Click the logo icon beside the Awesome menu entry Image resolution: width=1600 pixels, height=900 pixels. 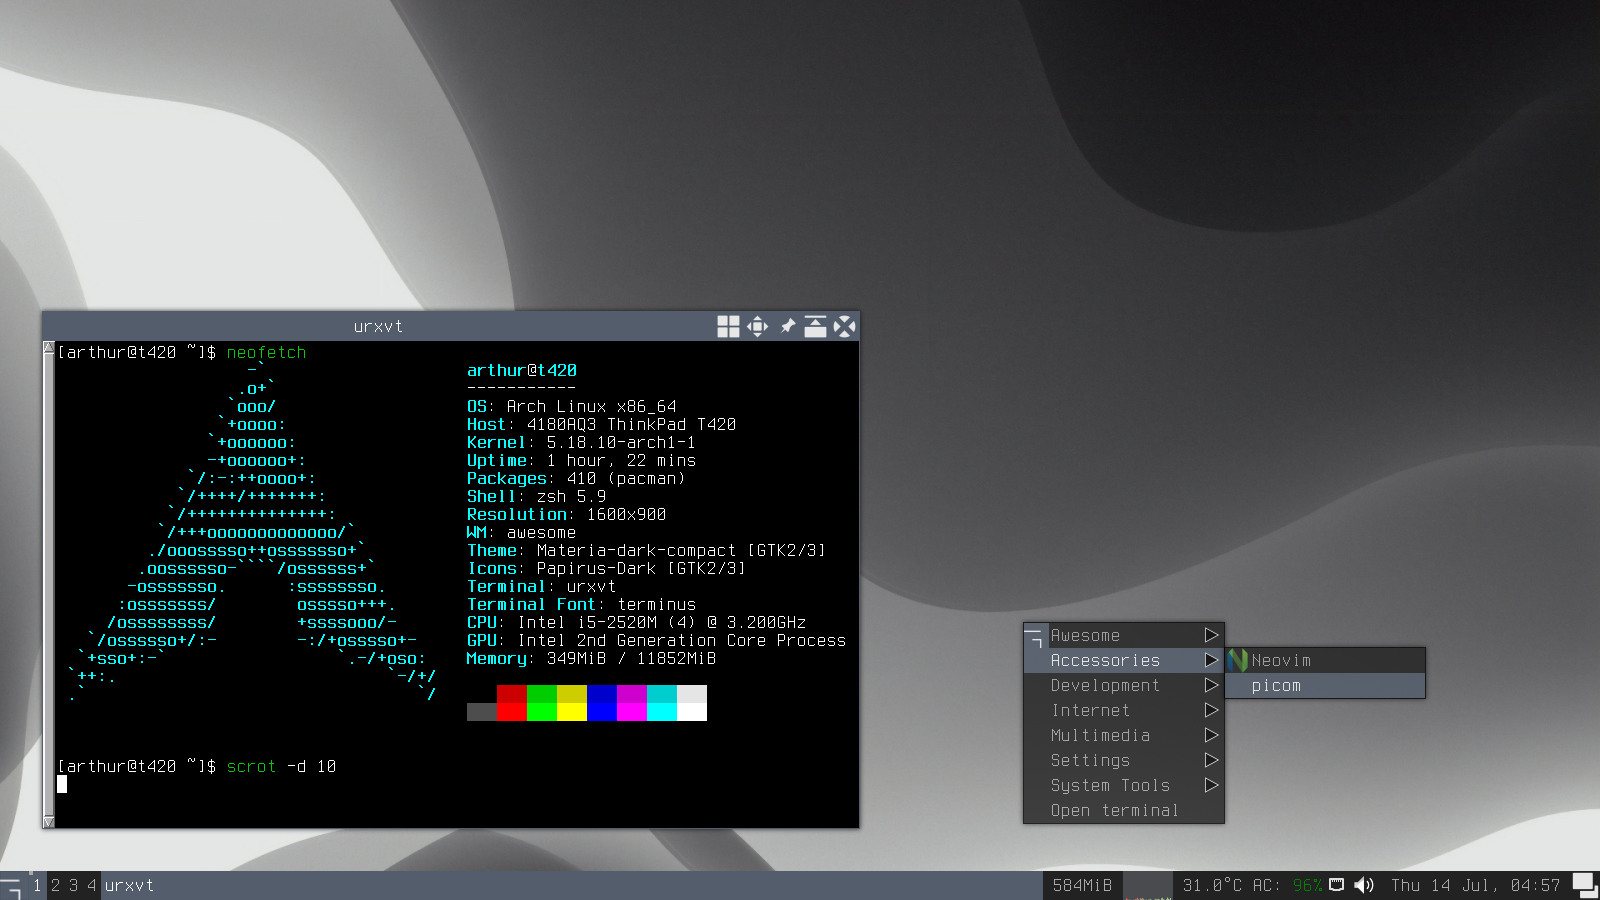(x=1035, y=635)
